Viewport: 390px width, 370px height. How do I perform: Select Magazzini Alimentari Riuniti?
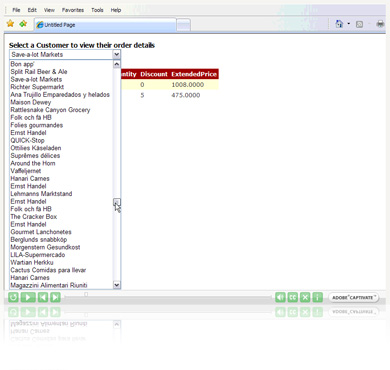click(49, 285)
